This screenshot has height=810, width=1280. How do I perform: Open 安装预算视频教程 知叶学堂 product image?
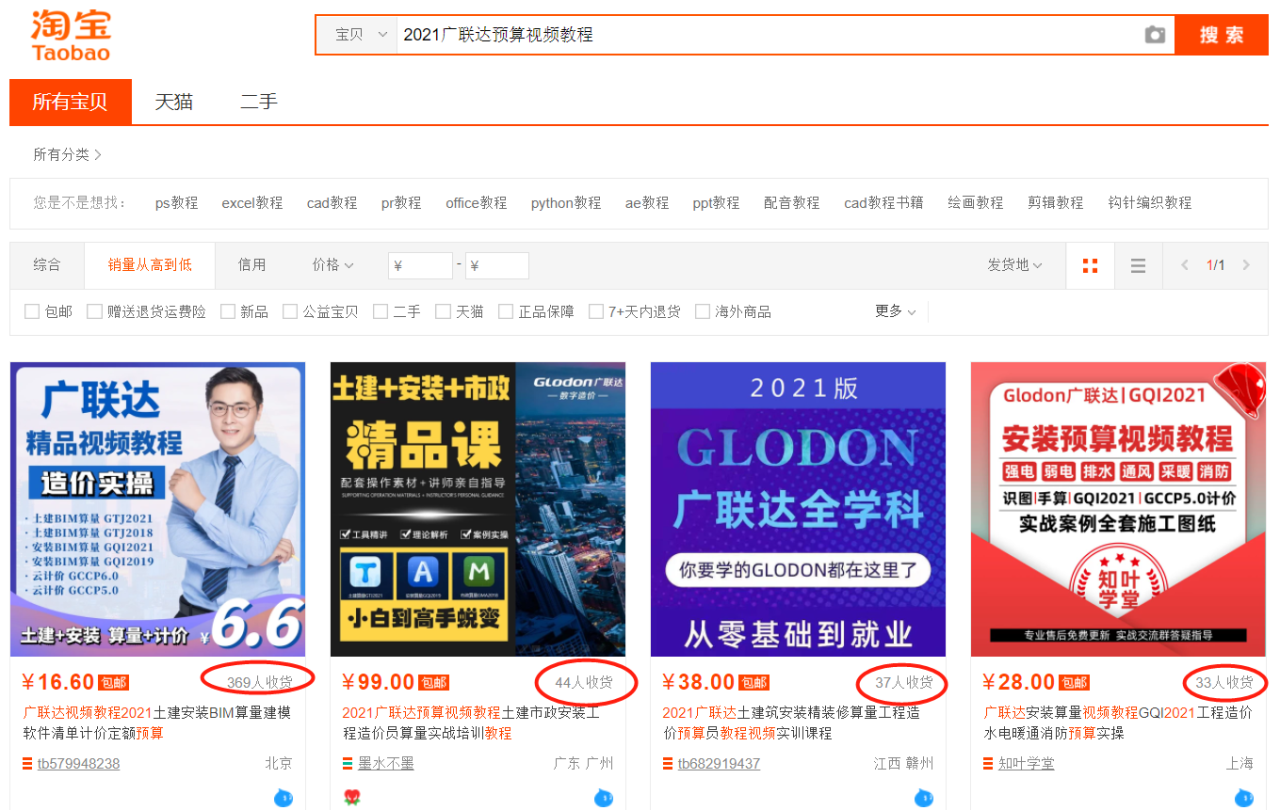click(x=1118, y=509)
